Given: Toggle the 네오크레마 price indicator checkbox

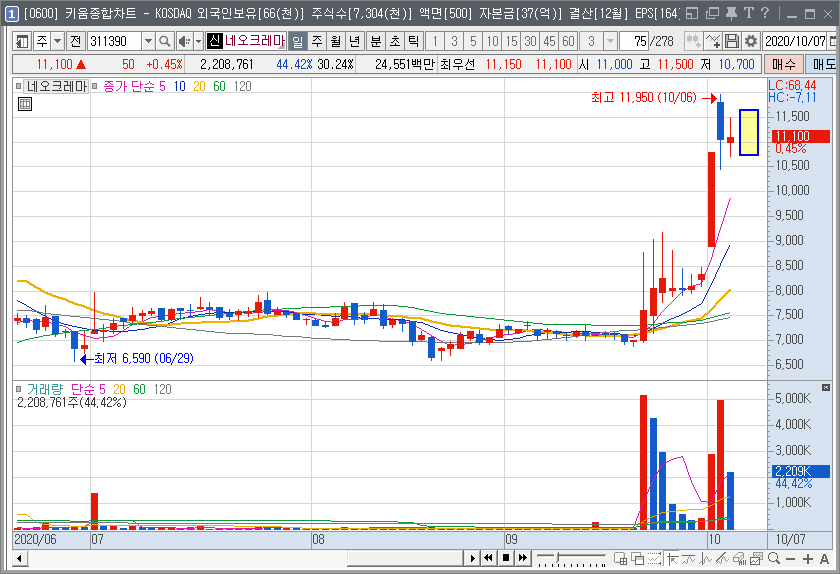Looking at the screenshot, I should (x=19, y=86).
